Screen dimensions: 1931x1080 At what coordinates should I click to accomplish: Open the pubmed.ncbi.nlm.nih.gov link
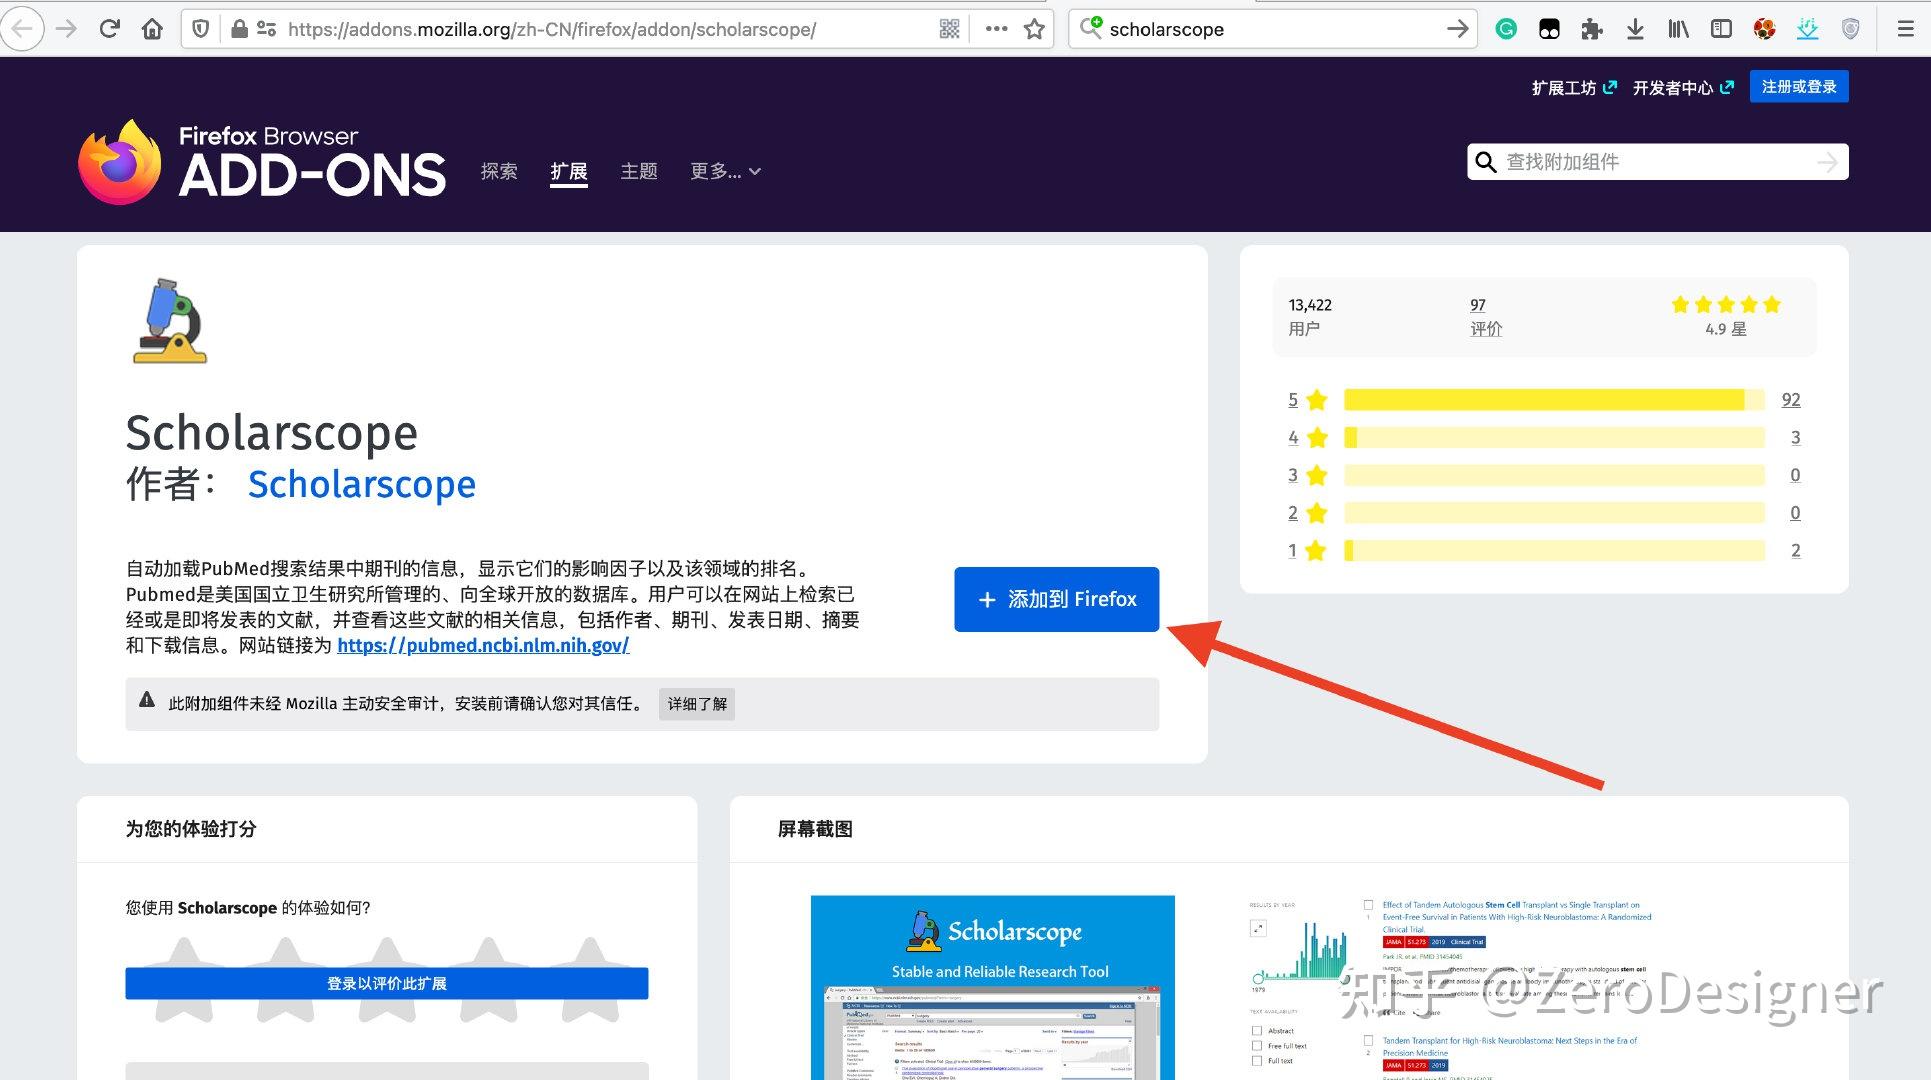point(483,645)
